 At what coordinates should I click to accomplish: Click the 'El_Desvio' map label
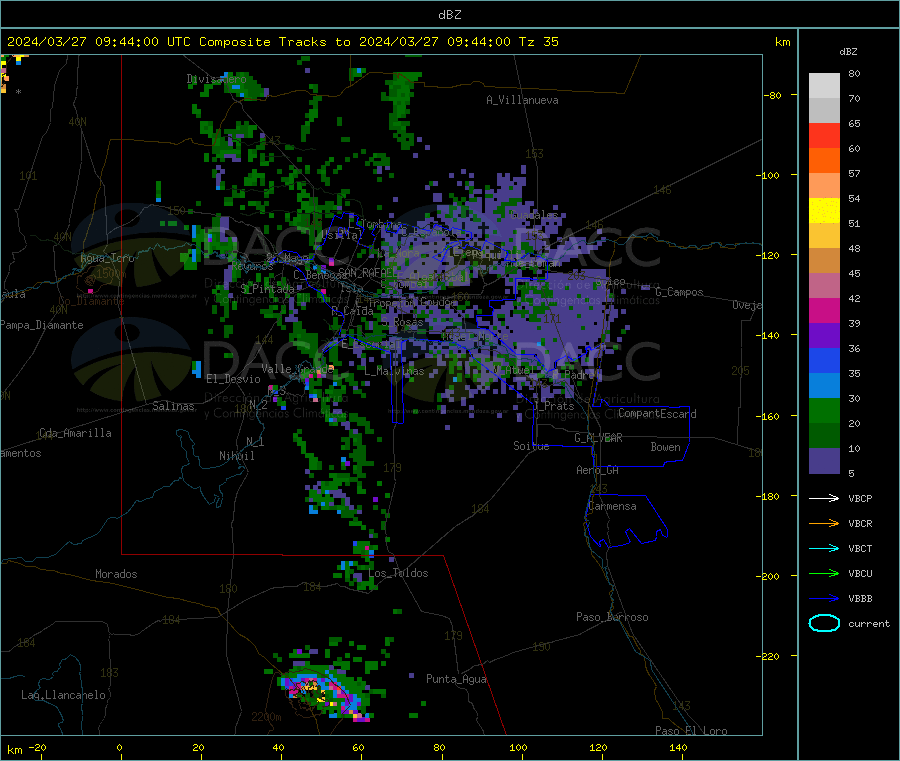click(x=234, y=379)
